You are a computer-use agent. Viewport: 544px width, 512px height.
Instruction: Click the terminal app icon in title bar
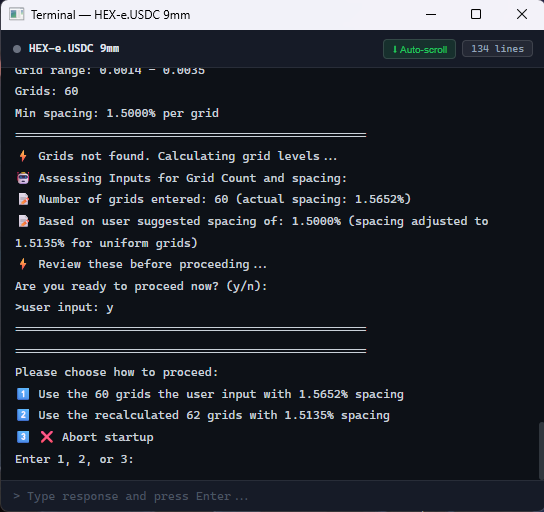[16, 15]
